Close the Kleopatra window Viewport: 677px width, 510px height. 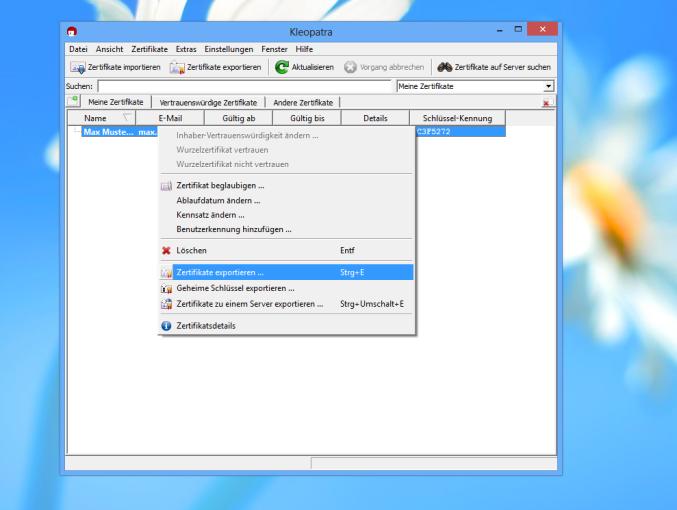click(x=542, y=29)
